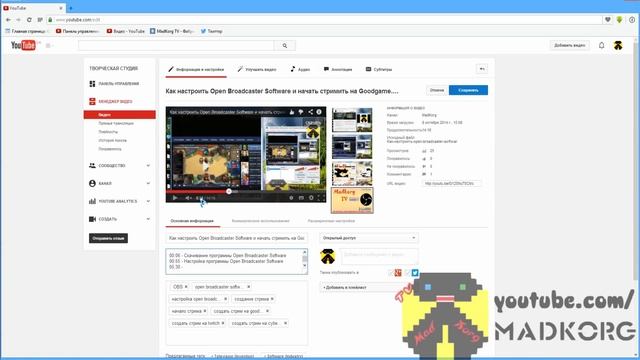The height and width of the screenshot is (360, 640).
Task: Open the speed dial grid icon
Action: click(40, 20)
